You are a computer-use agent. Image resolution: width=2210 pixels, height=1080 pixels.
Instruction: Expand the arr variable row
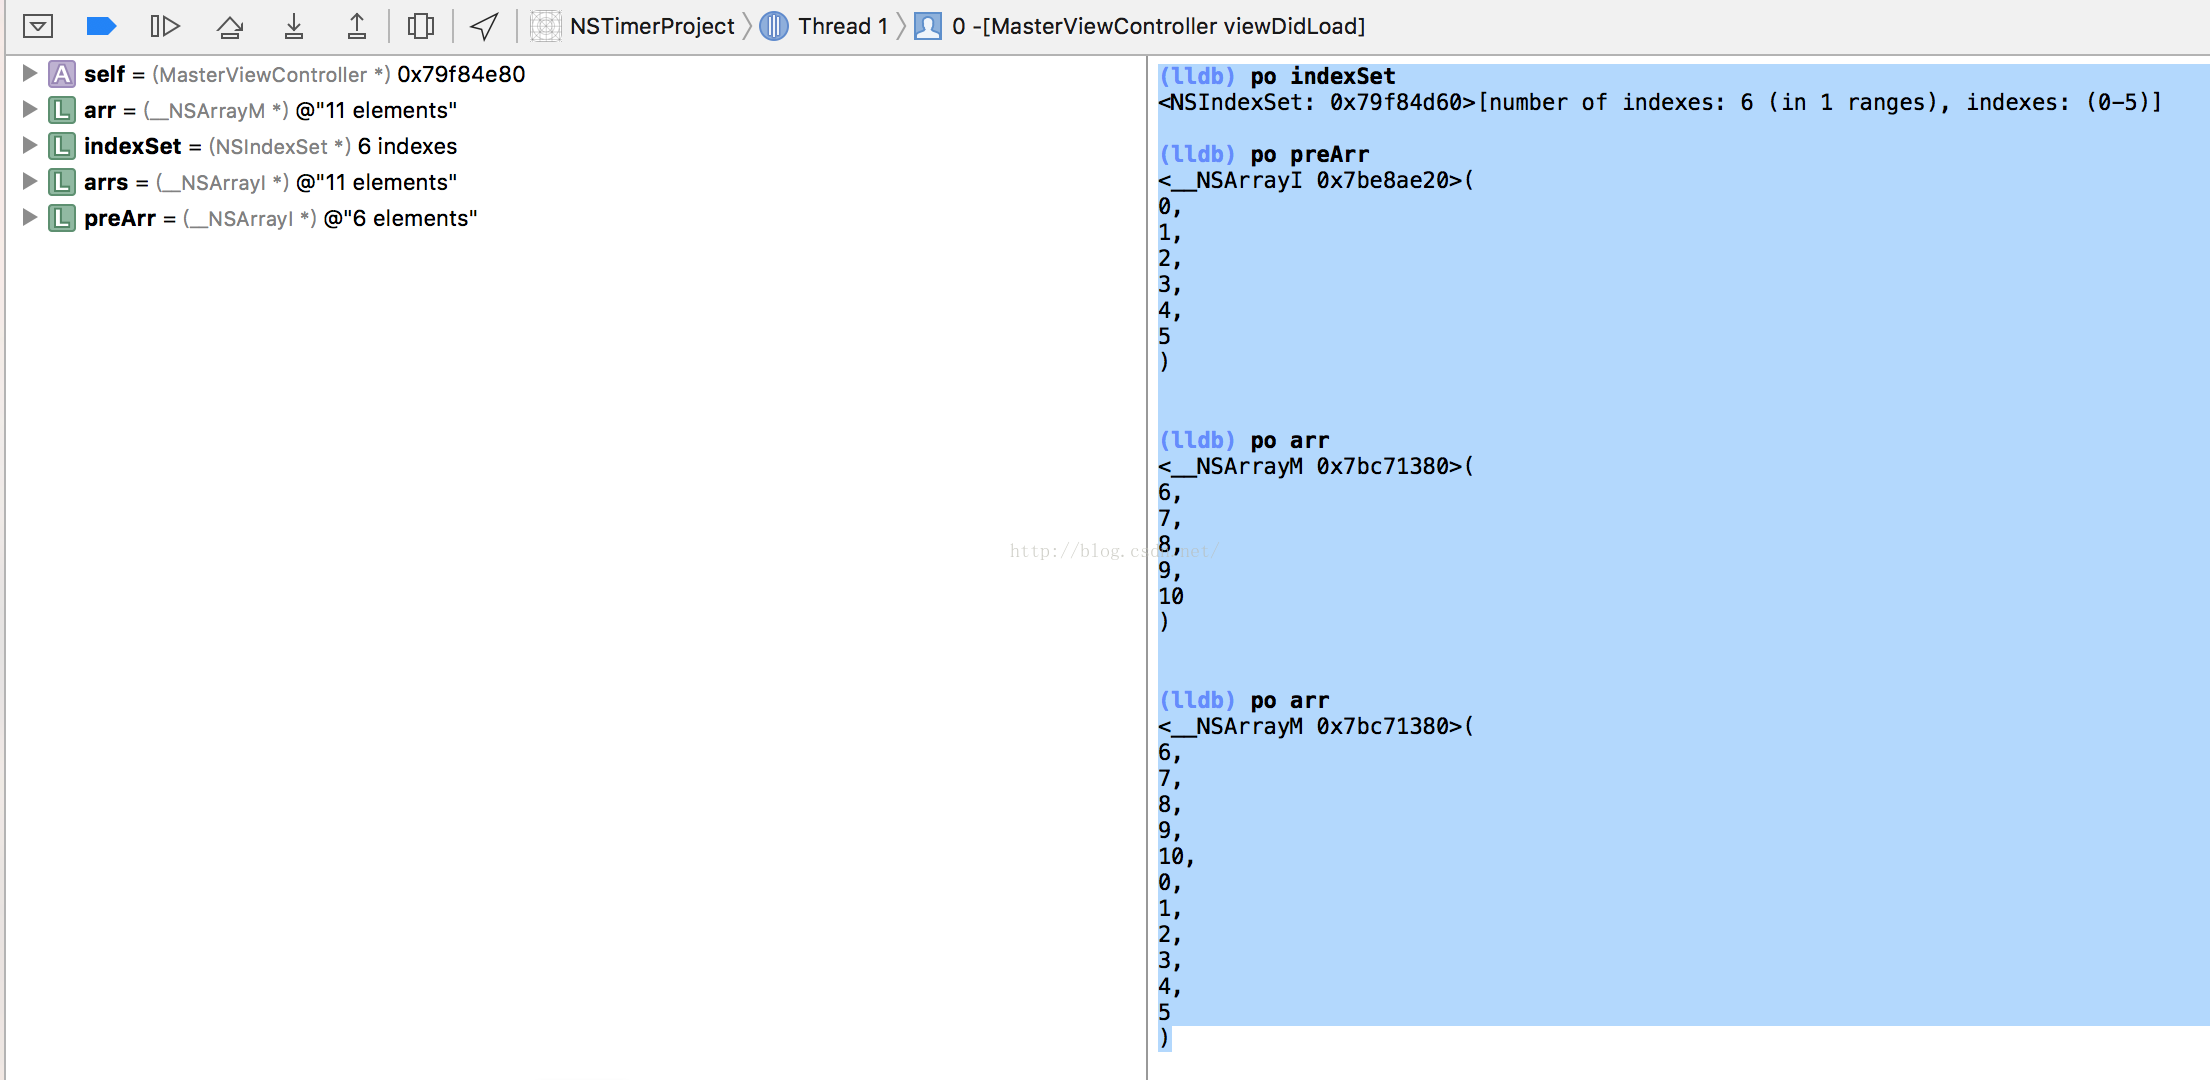[29, 109]
